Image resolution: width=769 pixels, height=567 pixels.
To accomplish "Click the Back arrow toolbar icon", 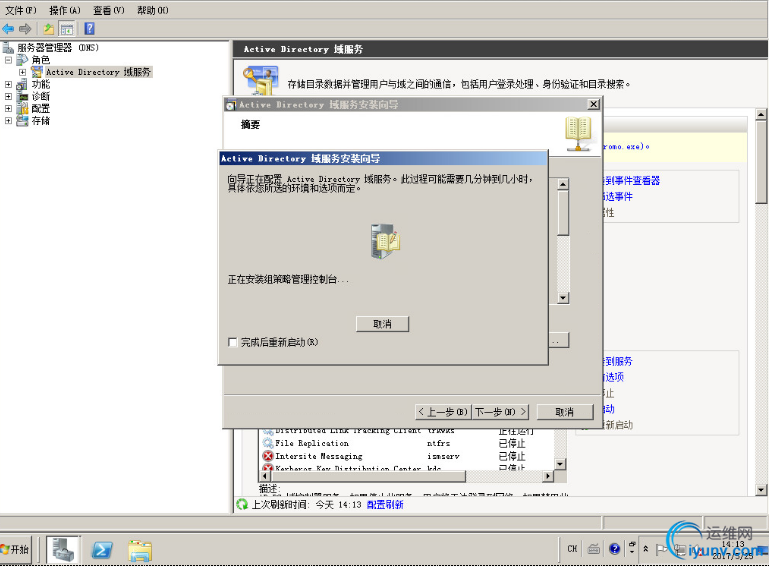I will [x=8, y=29].
